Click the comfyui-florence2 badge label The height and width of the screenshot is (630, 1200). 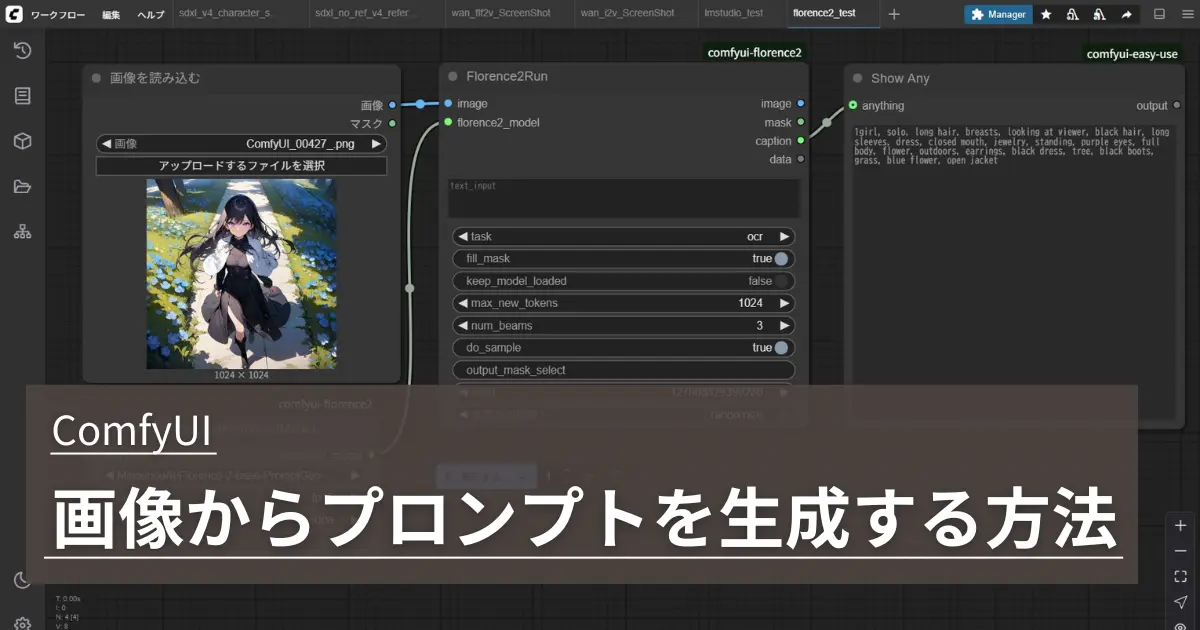pos(754,53)
